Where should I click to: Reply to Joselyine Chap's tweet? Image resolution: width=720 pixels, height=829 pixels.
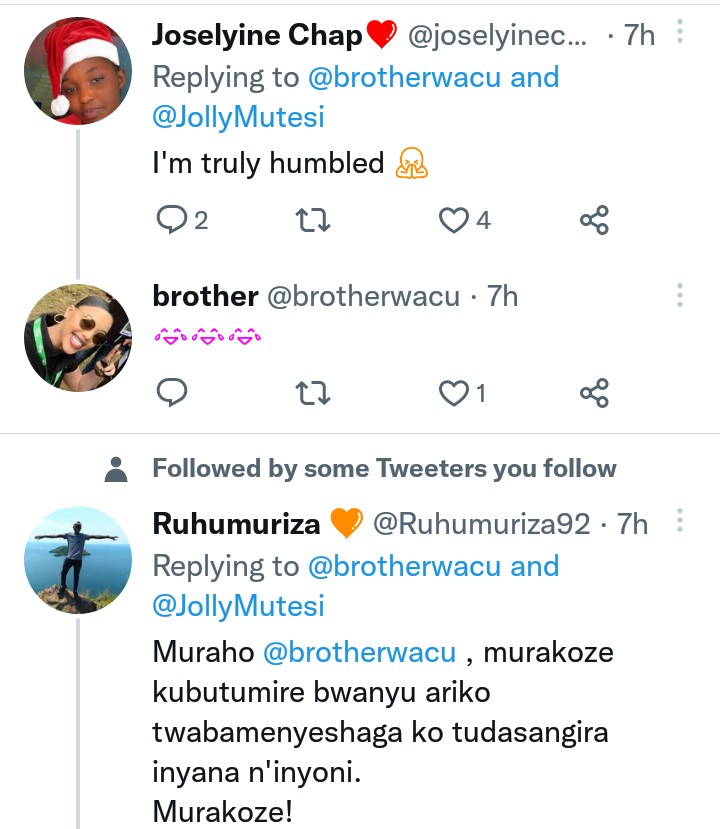click(x=173, y=219)
